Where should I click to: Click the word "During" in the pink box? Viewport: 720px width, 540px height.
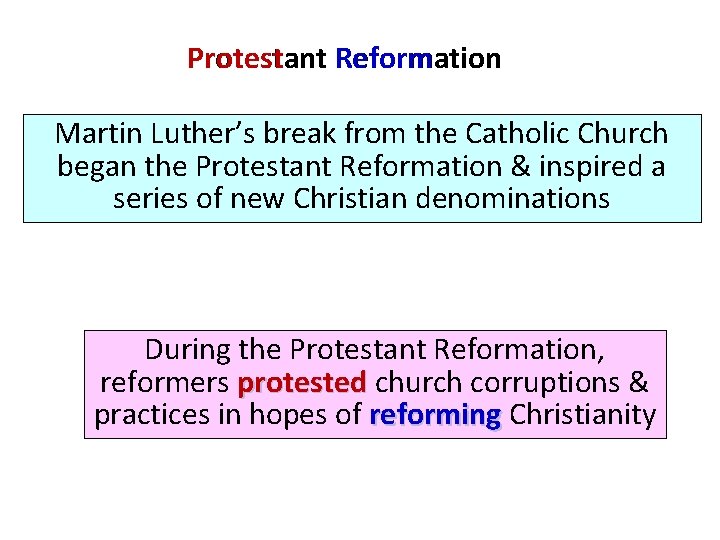tap(189, 350)
